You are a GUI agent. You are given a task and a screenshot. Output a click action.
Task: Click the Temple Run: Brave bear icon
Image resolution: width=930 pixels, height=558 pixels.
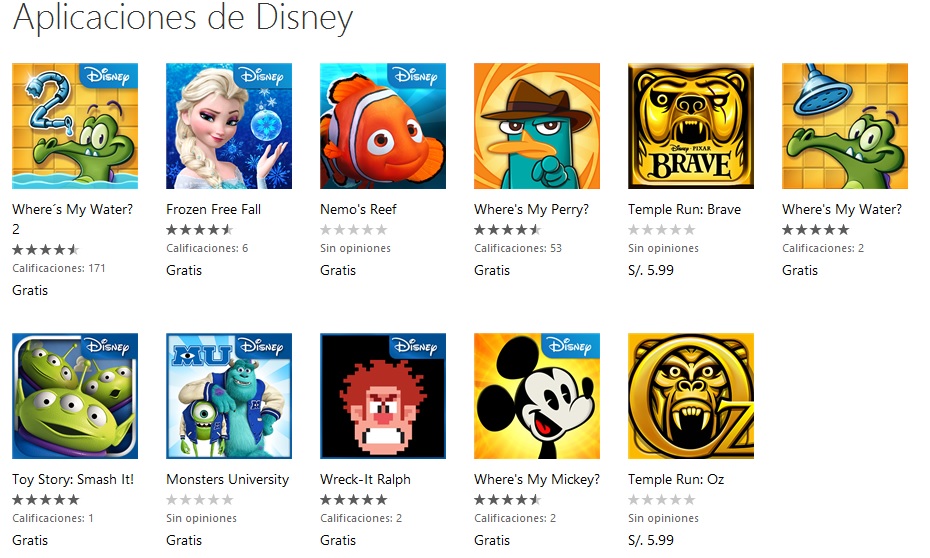tap(691, 126)
